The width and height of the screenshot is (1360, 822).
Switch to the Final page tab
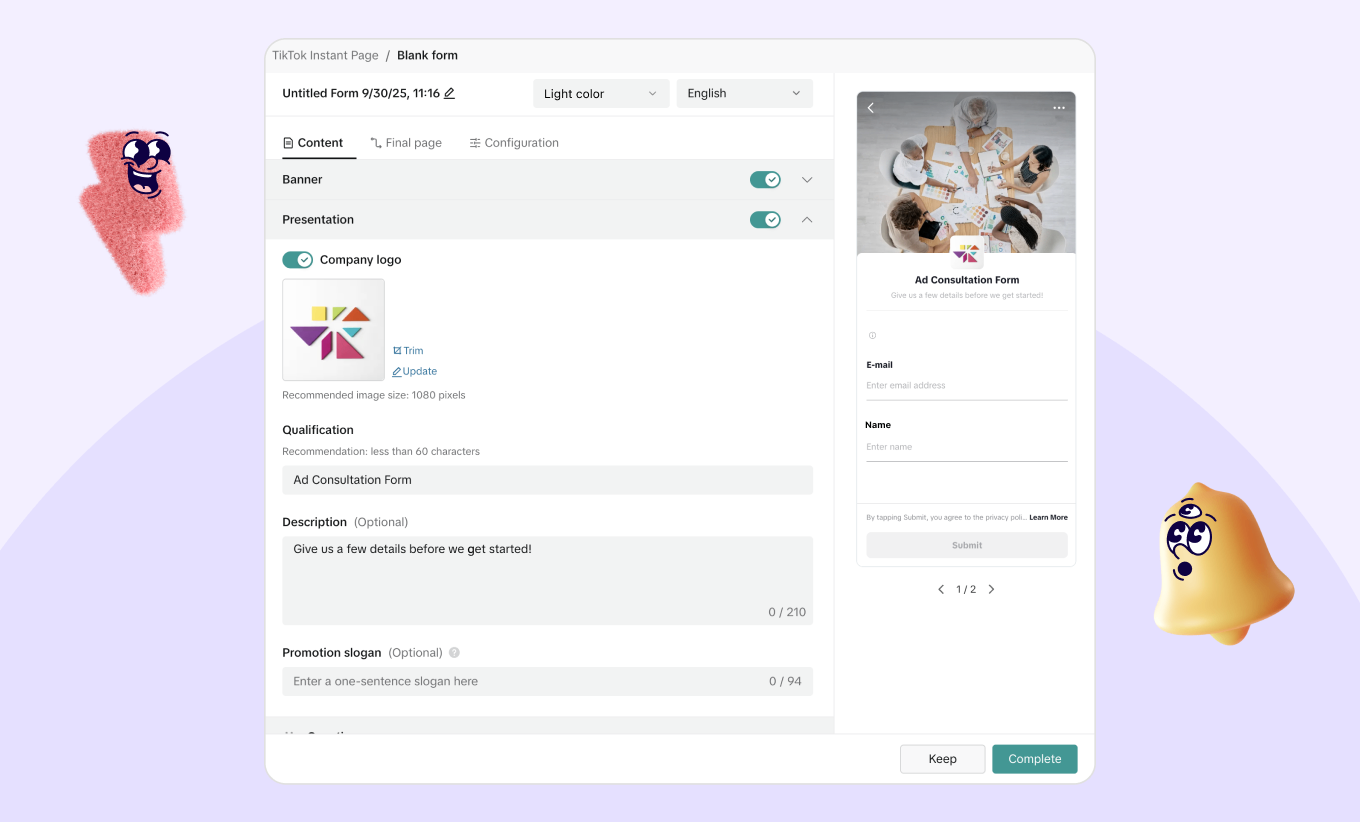pos(406,143)
